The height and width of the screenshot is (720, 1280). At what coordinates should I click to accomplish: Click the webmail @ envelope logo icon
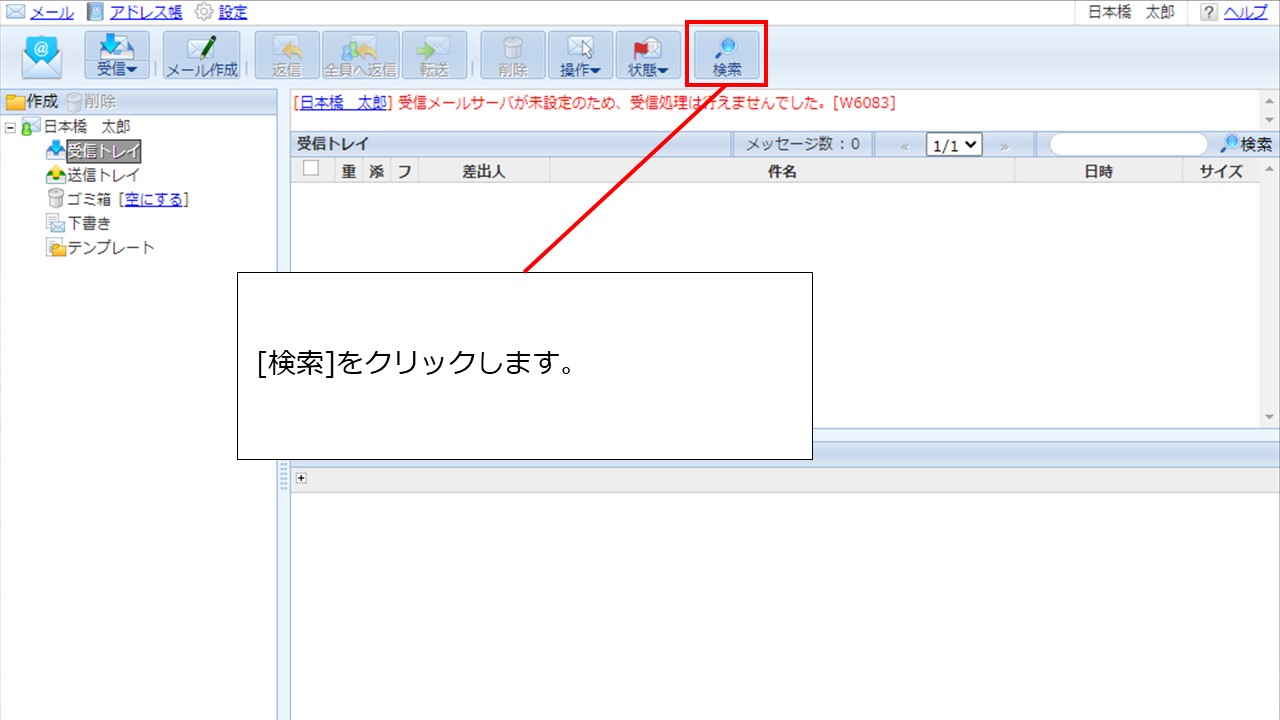42,56
